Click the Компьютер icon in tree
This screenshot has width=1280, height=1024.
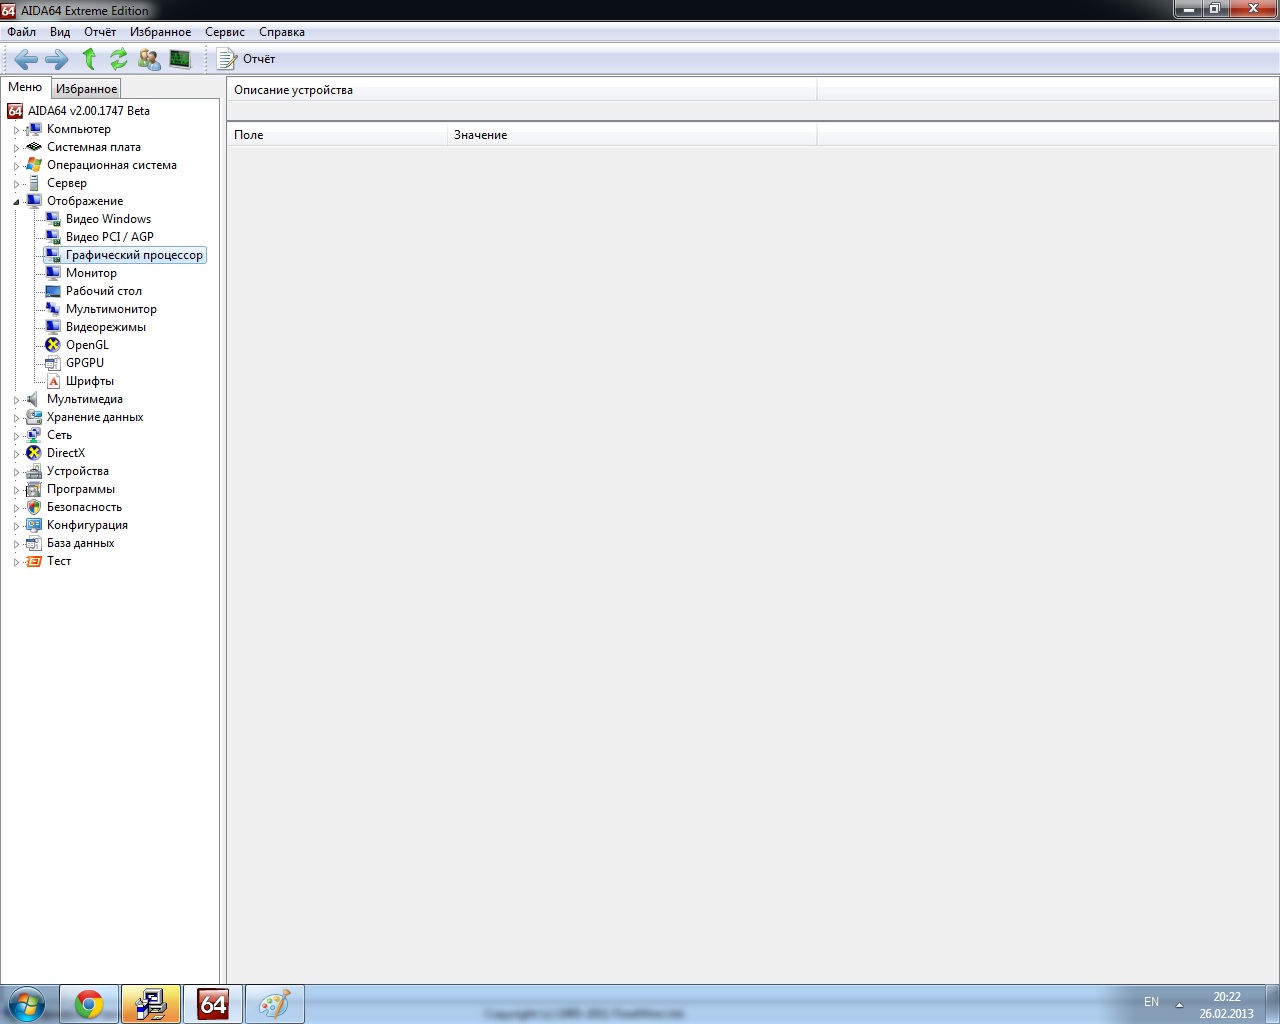tap(34, 129)
